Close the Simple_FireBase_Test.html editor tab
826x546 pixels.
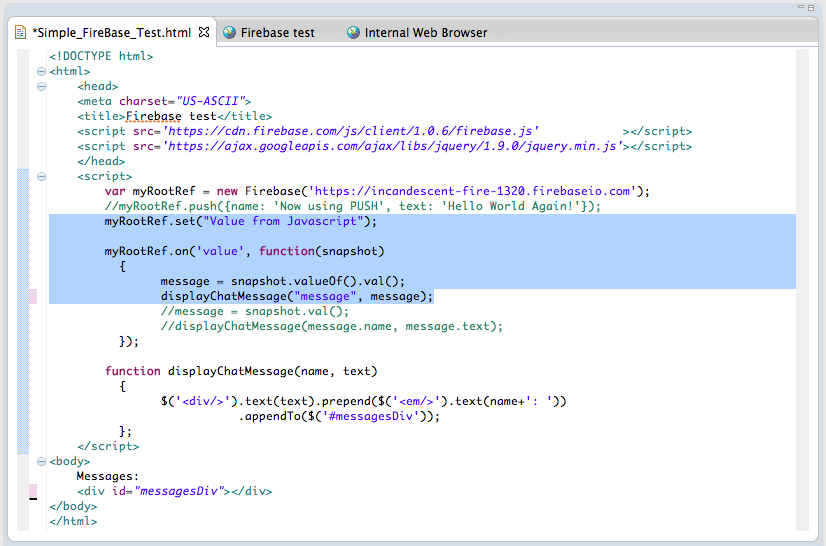tap(204, 32)
